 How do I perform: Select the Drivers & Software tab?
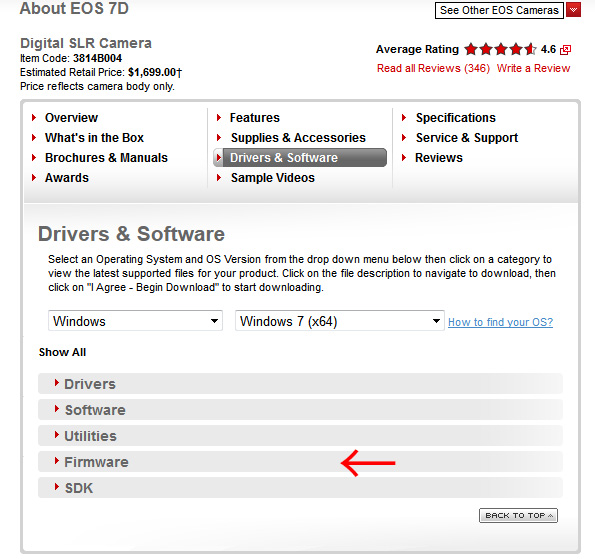(300, 157)
